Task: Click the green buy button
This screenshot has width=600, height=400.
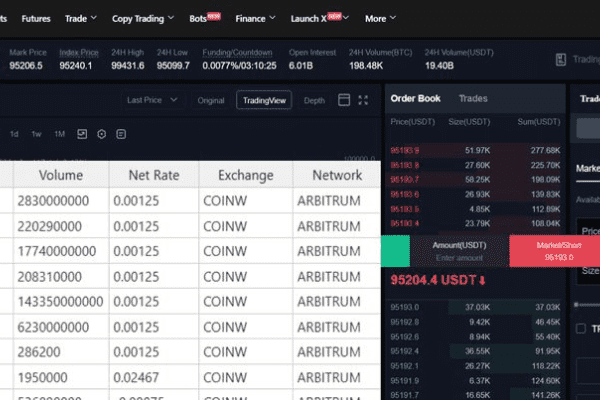Action: [x=395, y=251]
